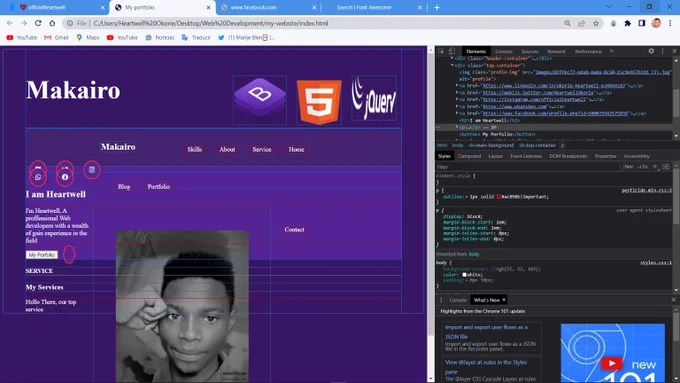Expand the instagram anchor node
Screen dimensions: 680x383
[x=457, y=99]
